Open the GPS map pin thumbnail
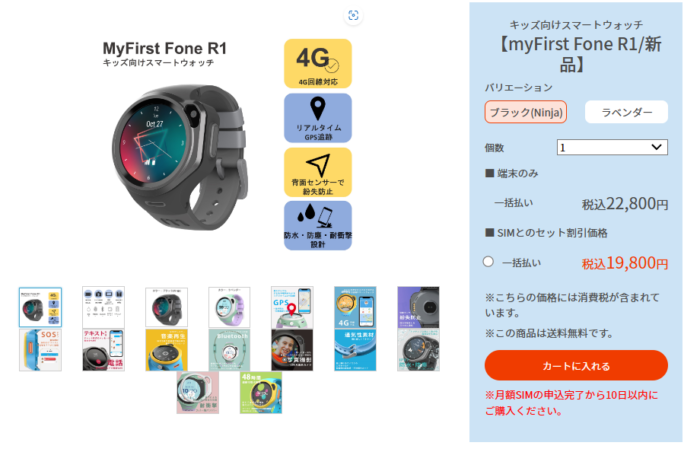 [x=292, y=307]
